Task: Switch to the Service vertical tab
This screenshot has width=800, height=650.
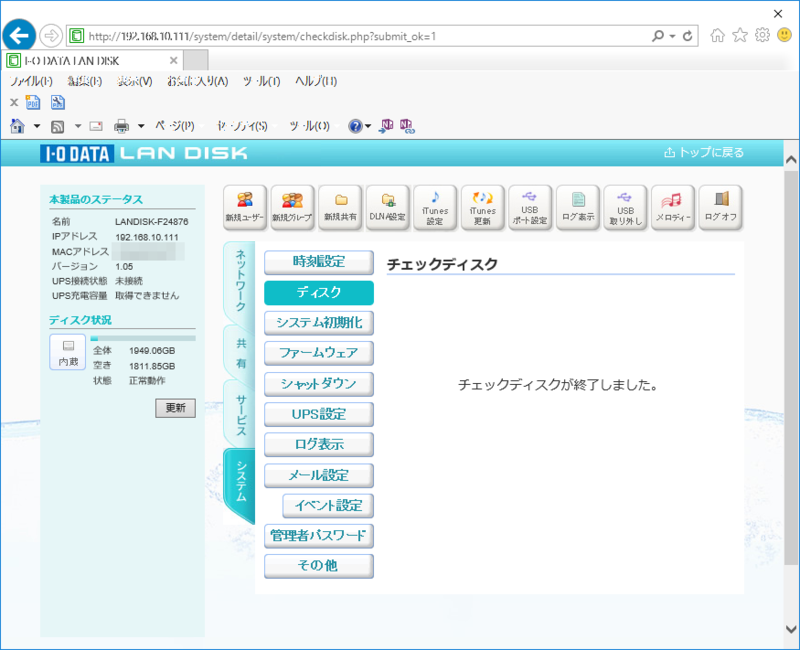Action: coord(241,415)
